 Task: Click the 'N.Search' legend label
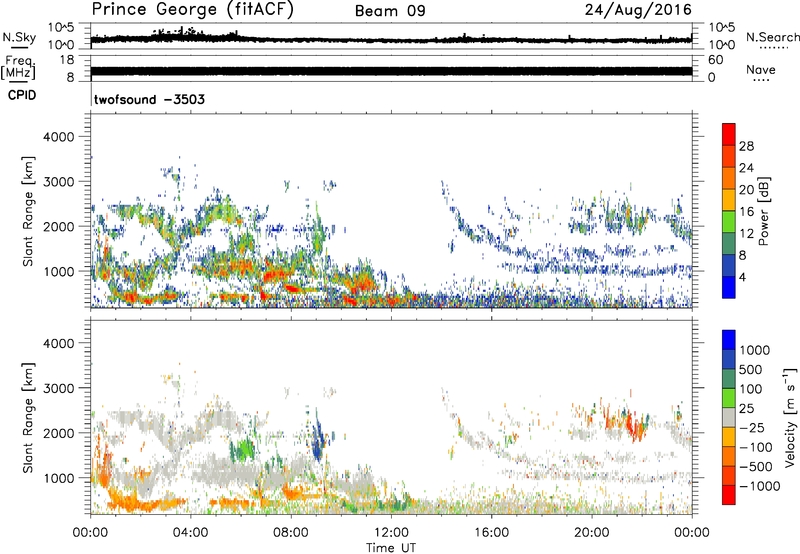tap(772, 37)
